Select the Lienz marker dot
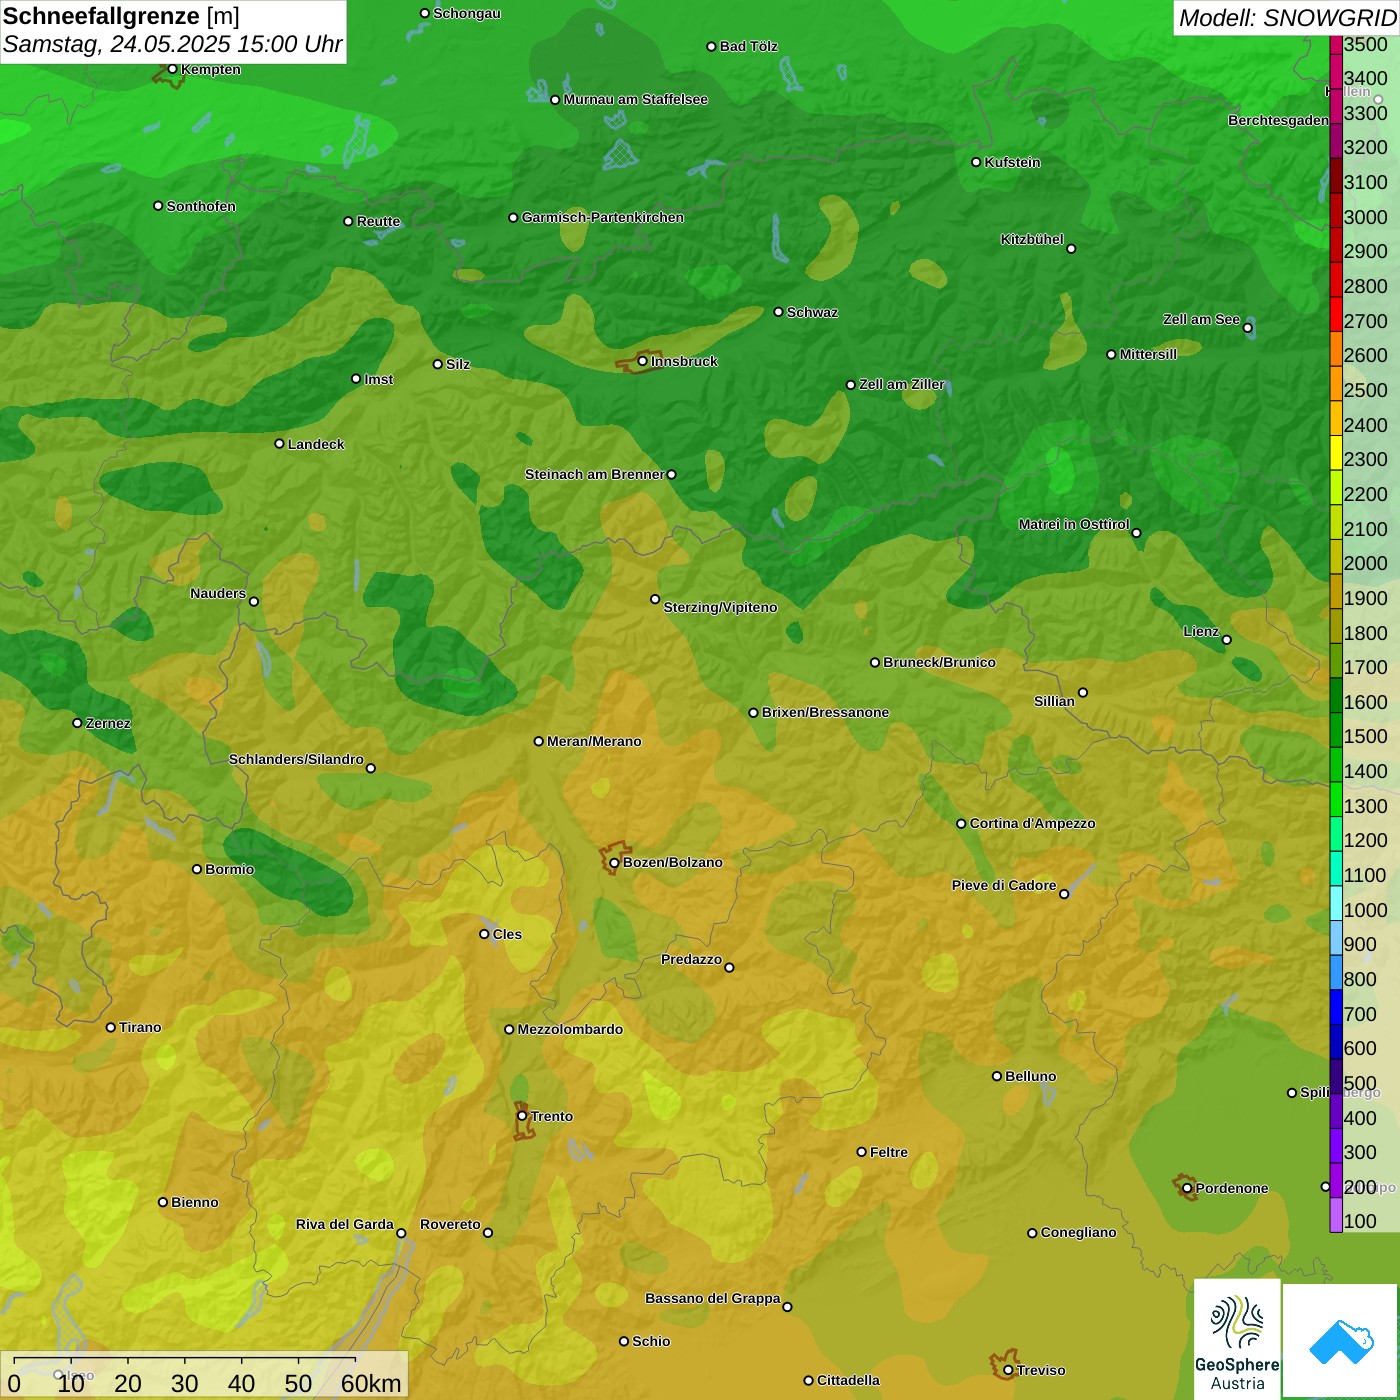 click(x=1227, y=640)
